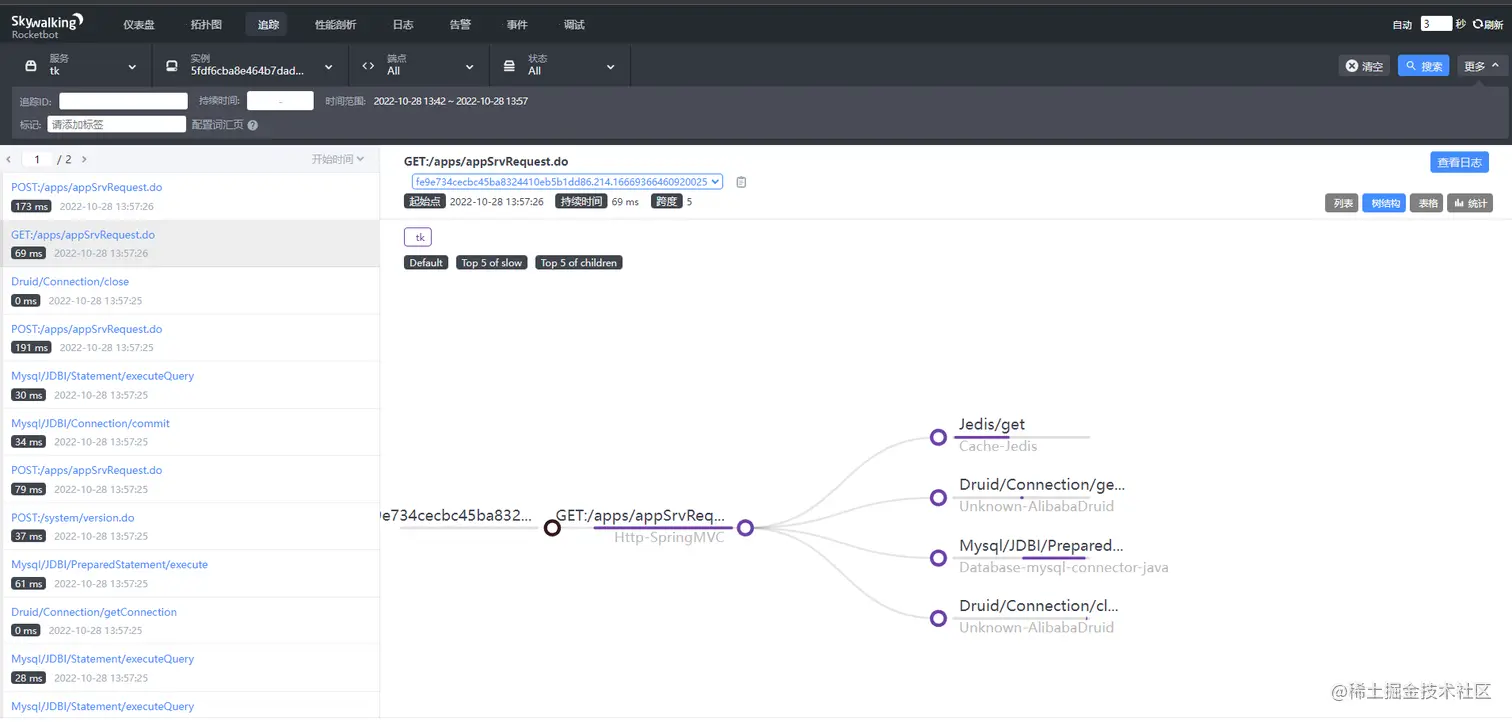This screenshot has width=1512, height=722.
Task: Select the 追踪 trace tab
Action: 268,25
